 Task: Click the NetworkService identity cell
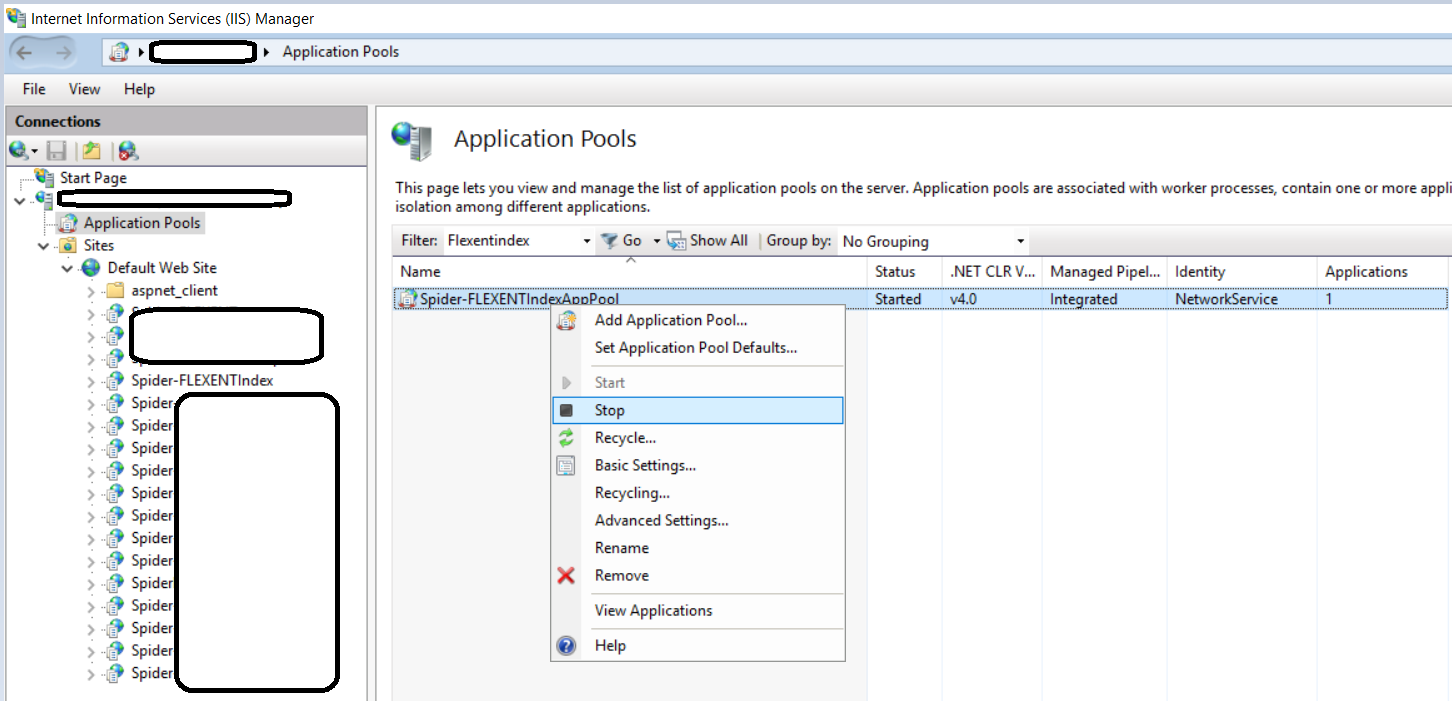pos(1226,299)
